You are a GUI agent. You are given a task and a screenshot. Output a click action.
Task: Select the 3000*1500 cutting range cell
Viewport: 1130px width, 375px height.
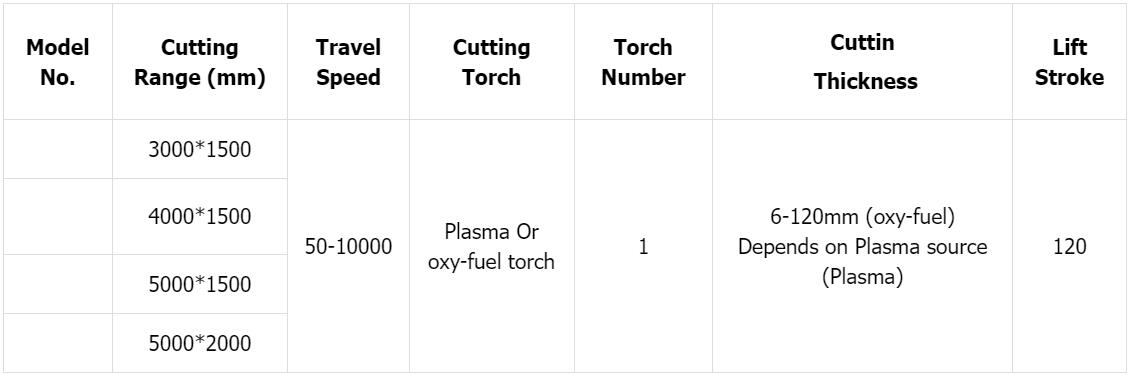pos(200,149)
